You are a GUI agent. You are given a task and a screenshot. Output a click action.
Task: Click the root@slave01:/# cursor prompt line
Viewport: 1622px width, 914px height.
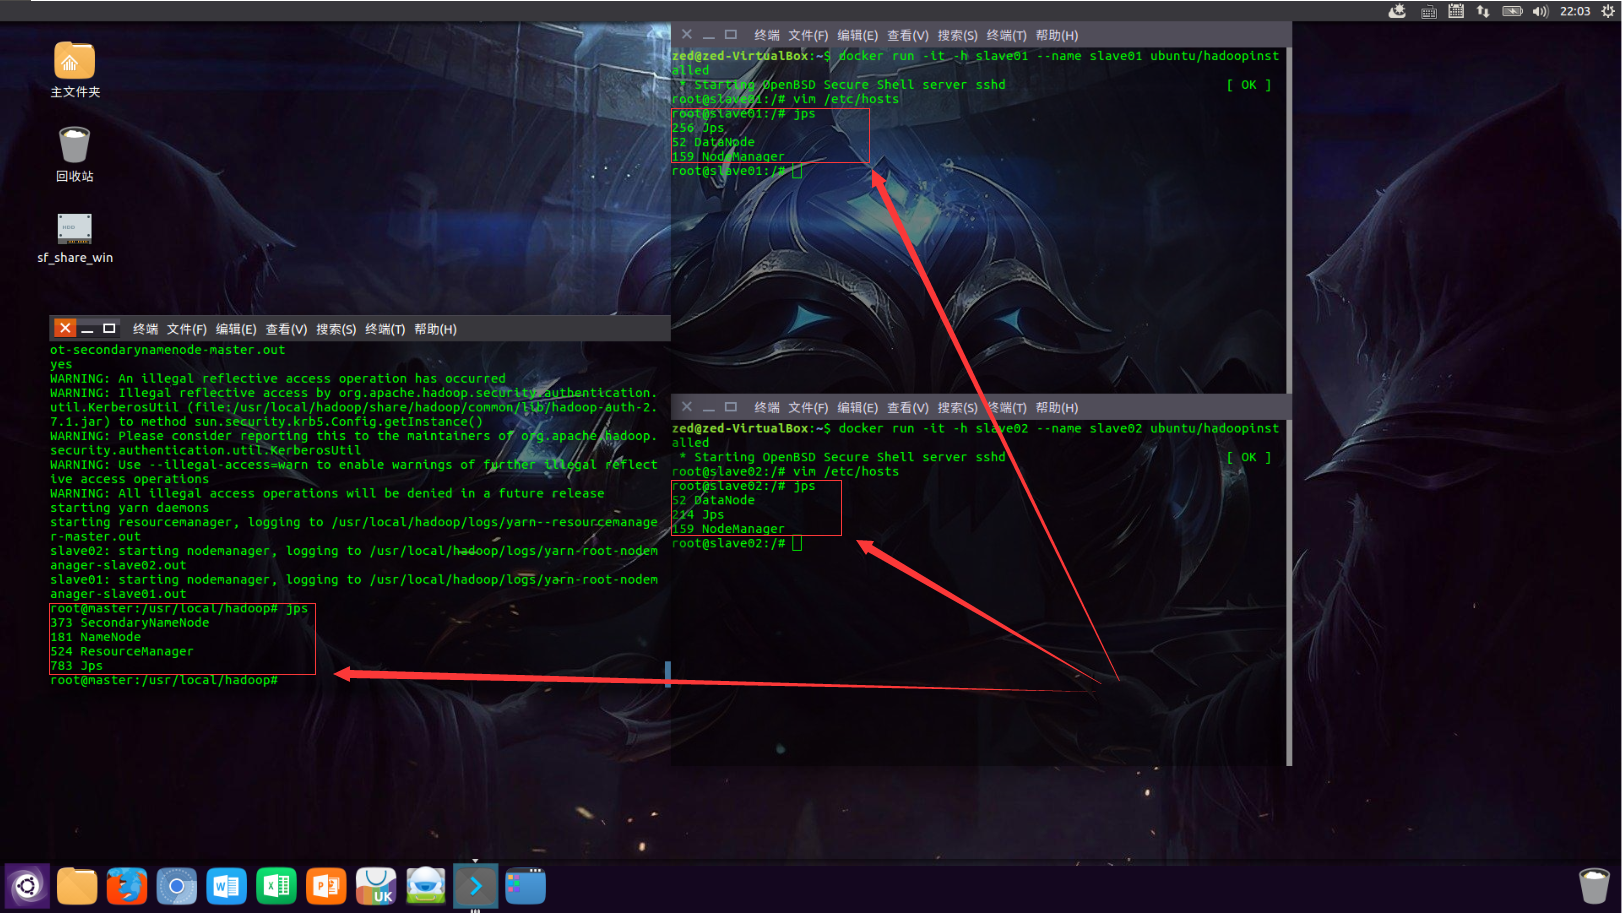pyautogui.click(x=736, y=171)
